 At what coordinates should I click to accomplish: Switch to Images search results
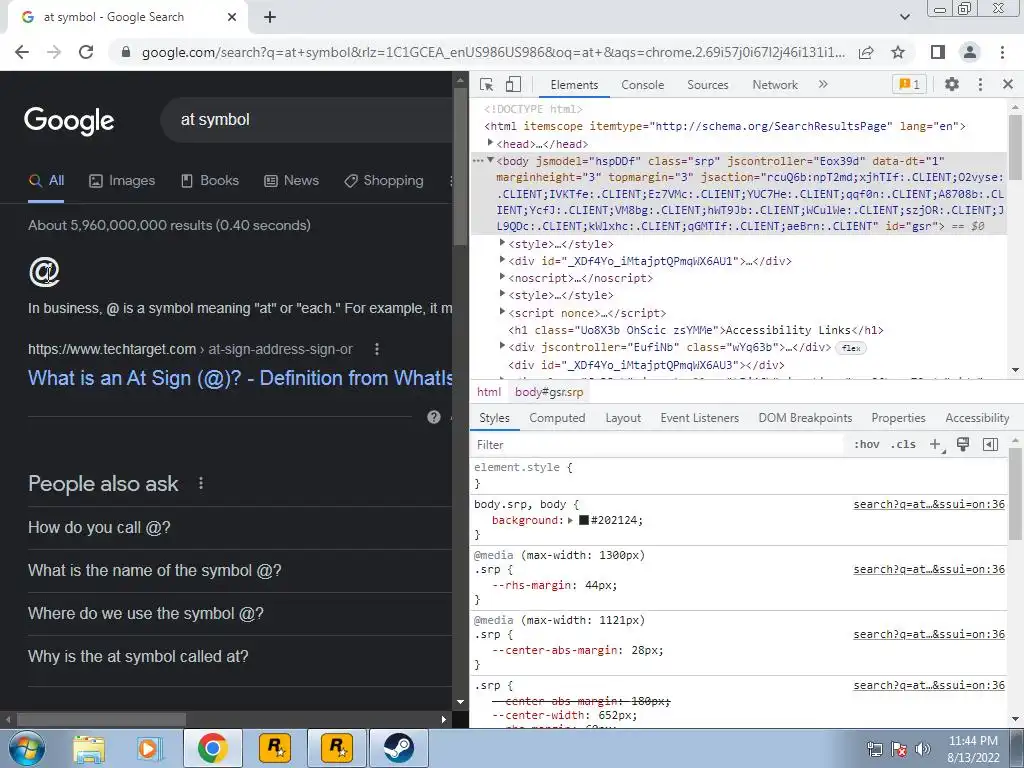point(122,181)
